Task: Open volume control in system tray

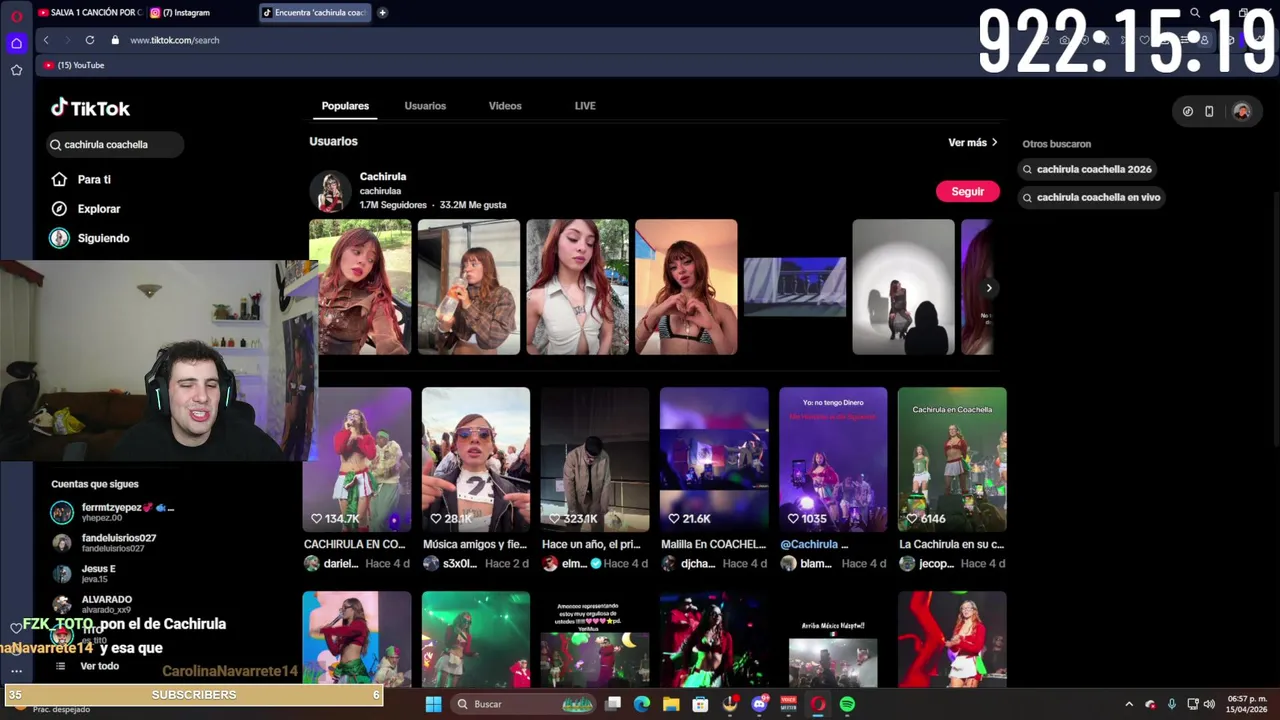Action: (x=1209, y=704)
